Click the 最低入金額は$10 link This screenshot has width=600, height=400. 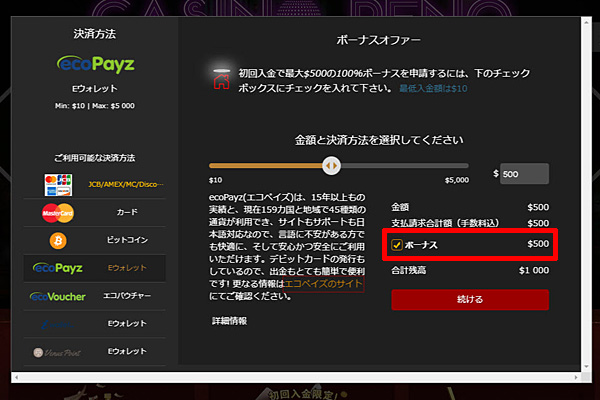(433, 89)
